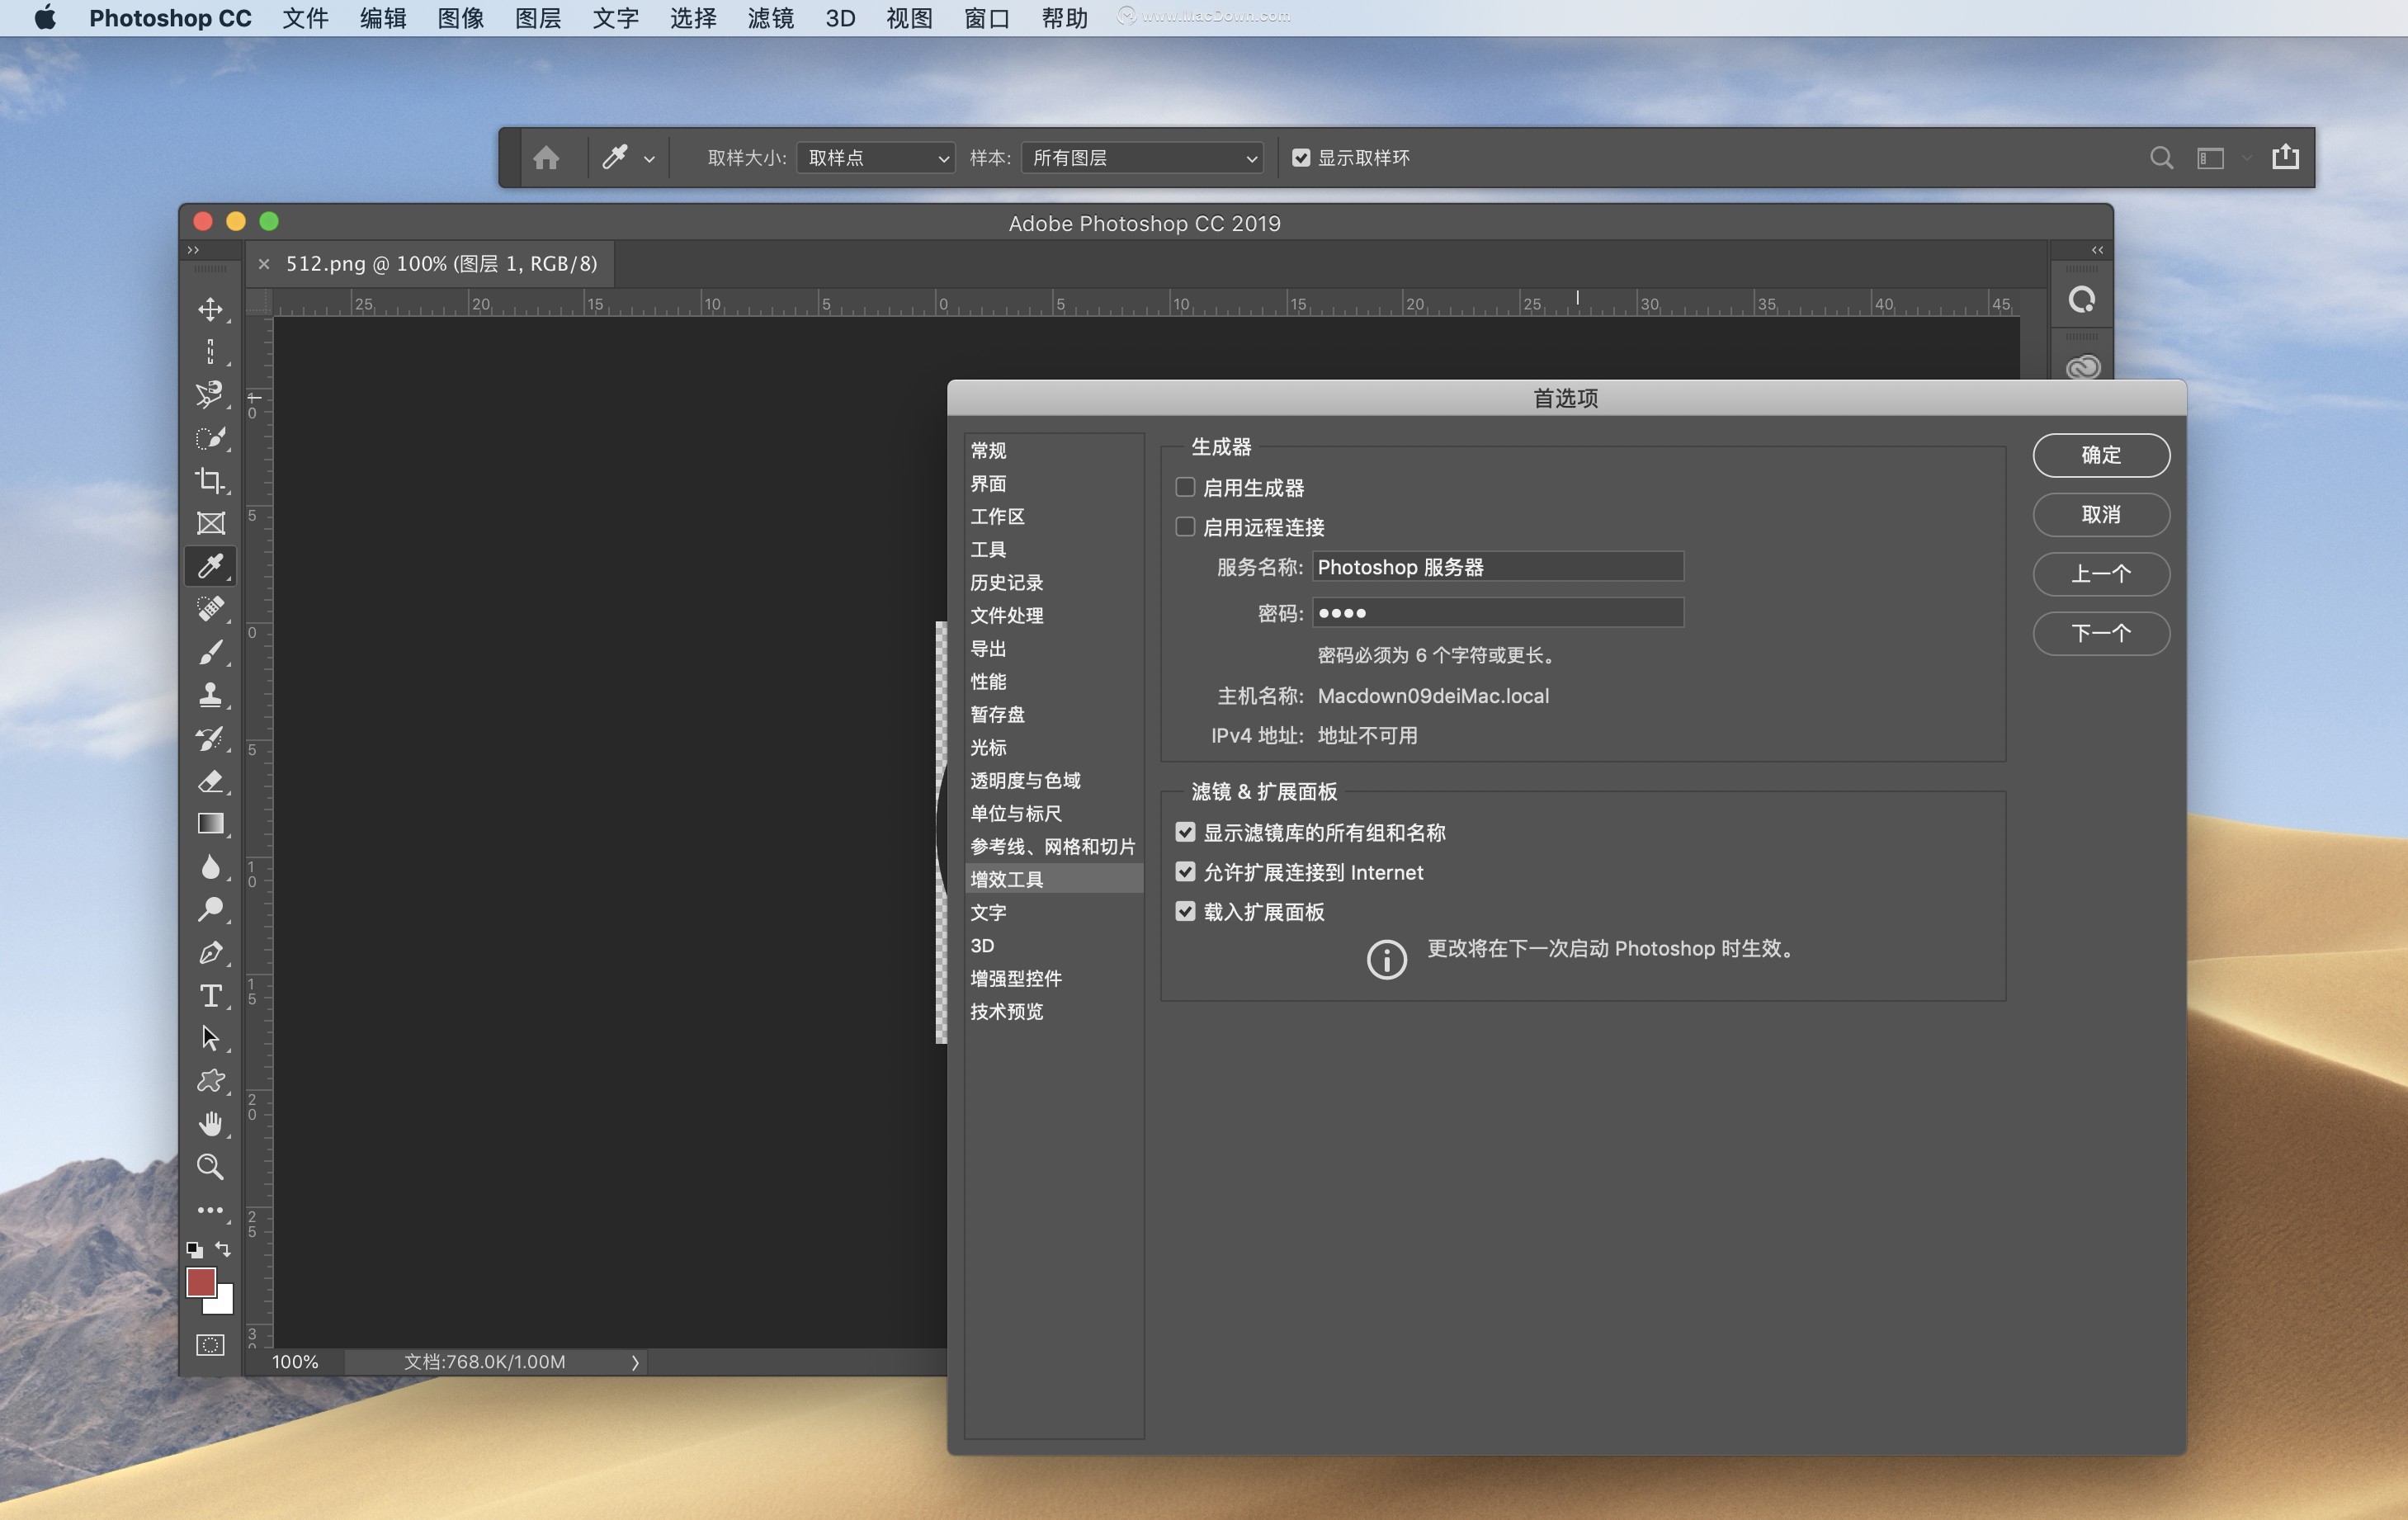Screen dimensions: 2408x1520
Task: Select the Lasso selection tool
Action: pyautogui.click(x=210, y=394)
